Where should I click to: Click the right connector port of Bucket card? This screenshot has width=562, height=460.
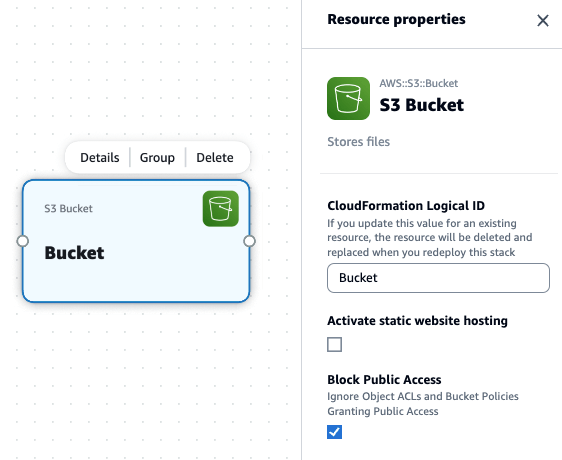tap(249, 241)
